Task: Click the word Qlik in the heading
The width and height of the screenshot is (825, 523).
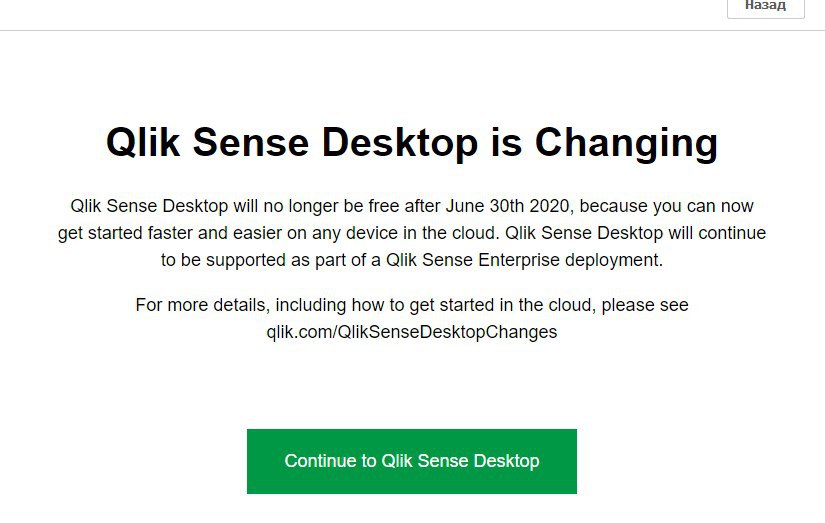Action: [x=143, y=143]
